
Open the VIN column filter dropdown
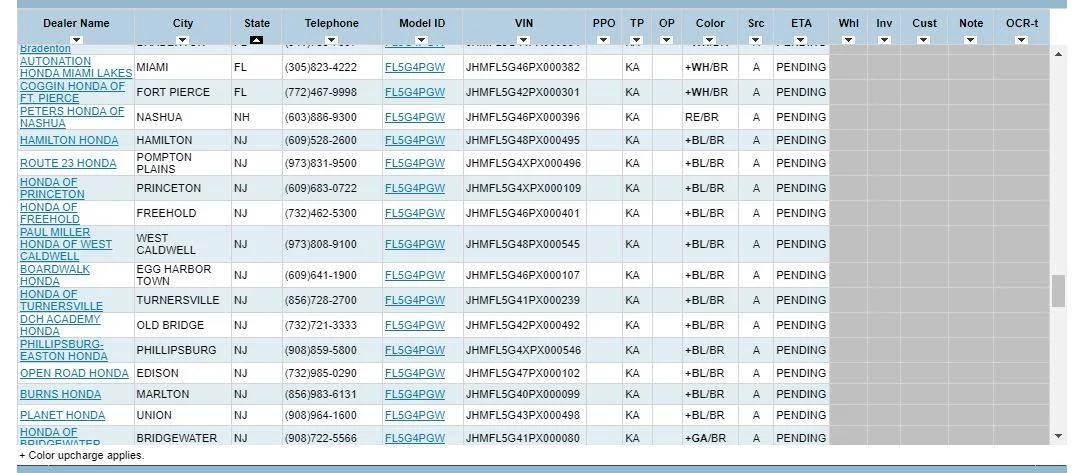point(524,40)
